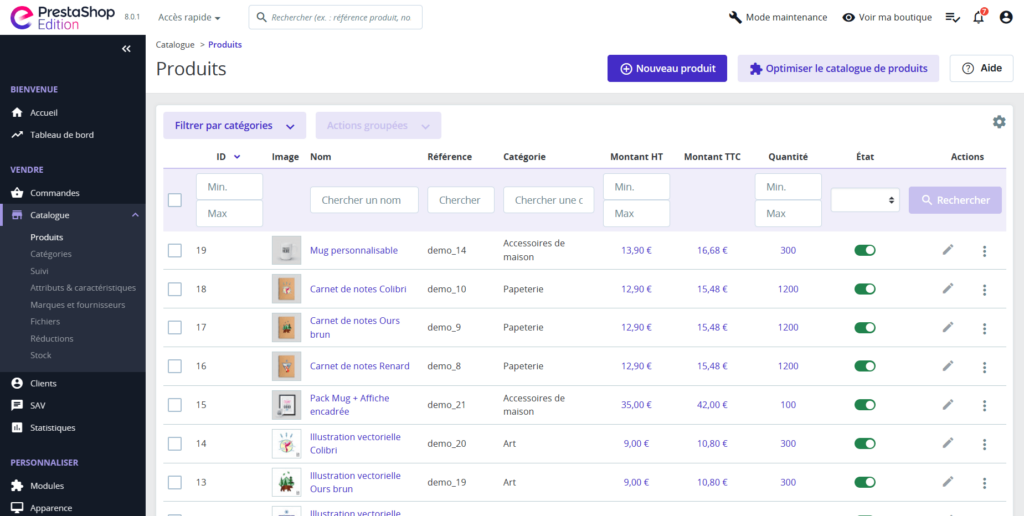1024x516 pixels.
Task: Collapse the sidebar with double-chevron icon
Action: [126, 49]
